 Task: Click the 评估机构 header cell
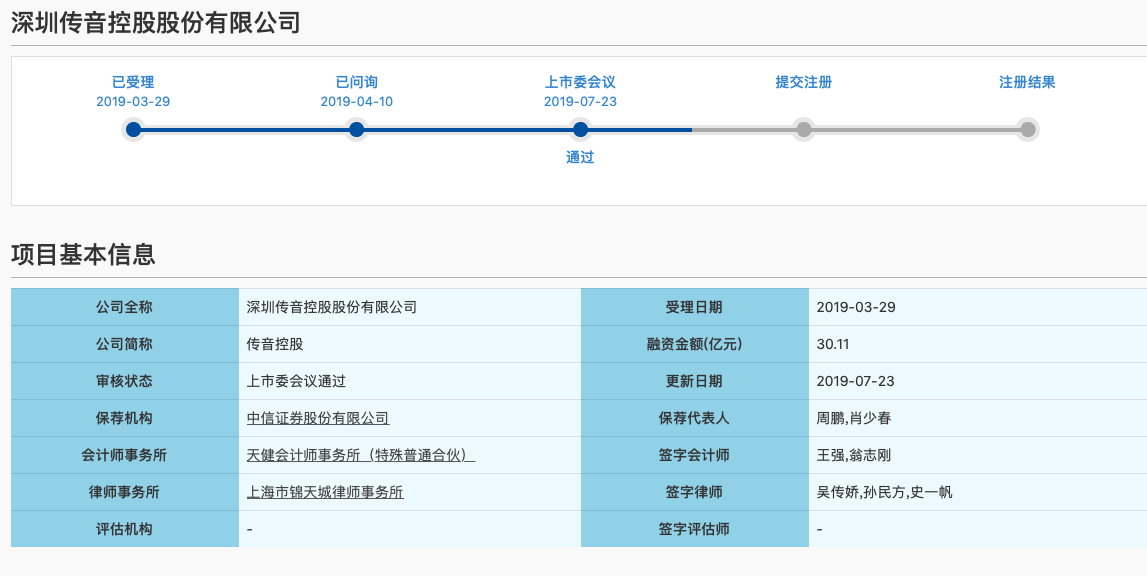pyautogui.click(x=125, y=529)
